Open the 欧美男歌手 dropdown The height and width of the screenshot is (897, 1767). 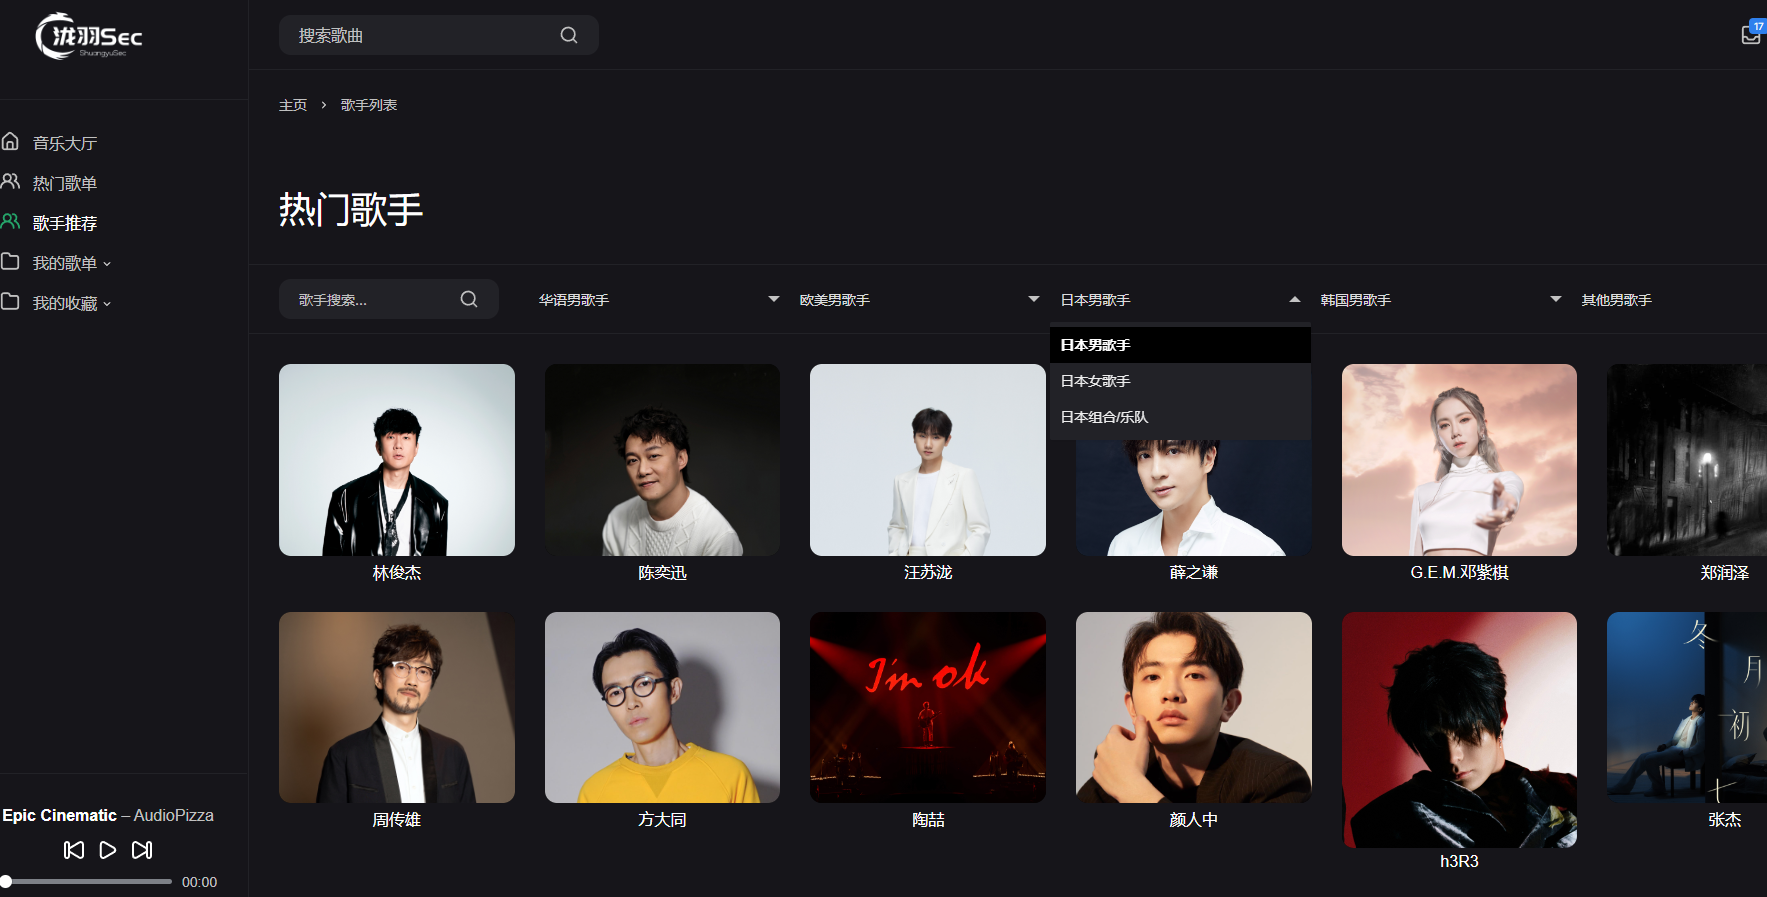(919, 300)
